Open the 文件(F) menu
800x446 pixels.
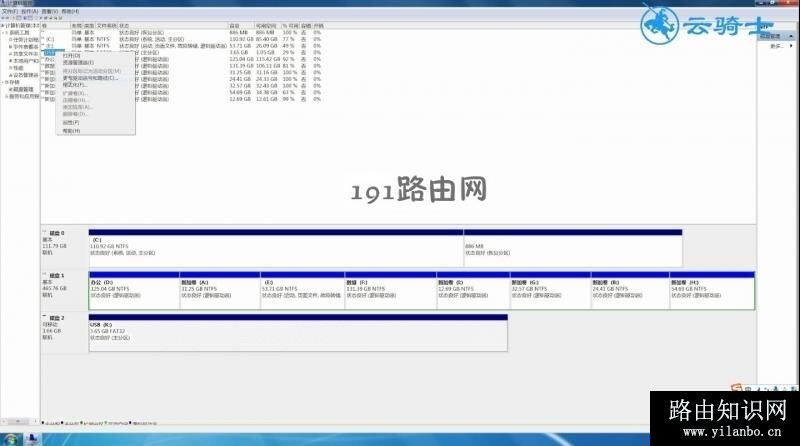pos(9,11)
